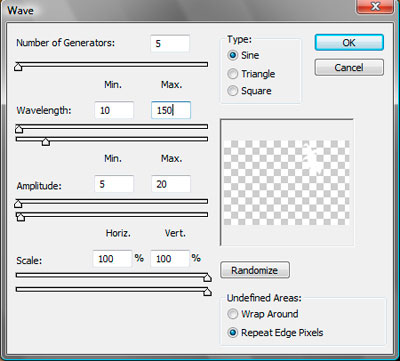The height and width of the screenshot is (361, 400).
Task: Click the Amplitude maximum slider handle
Action: tap(21, 217)
